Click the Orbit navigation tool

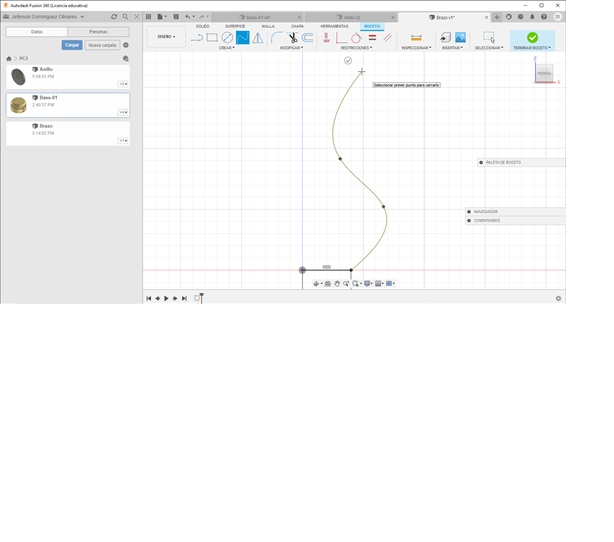pyautogui.click(x=316, y=284)
